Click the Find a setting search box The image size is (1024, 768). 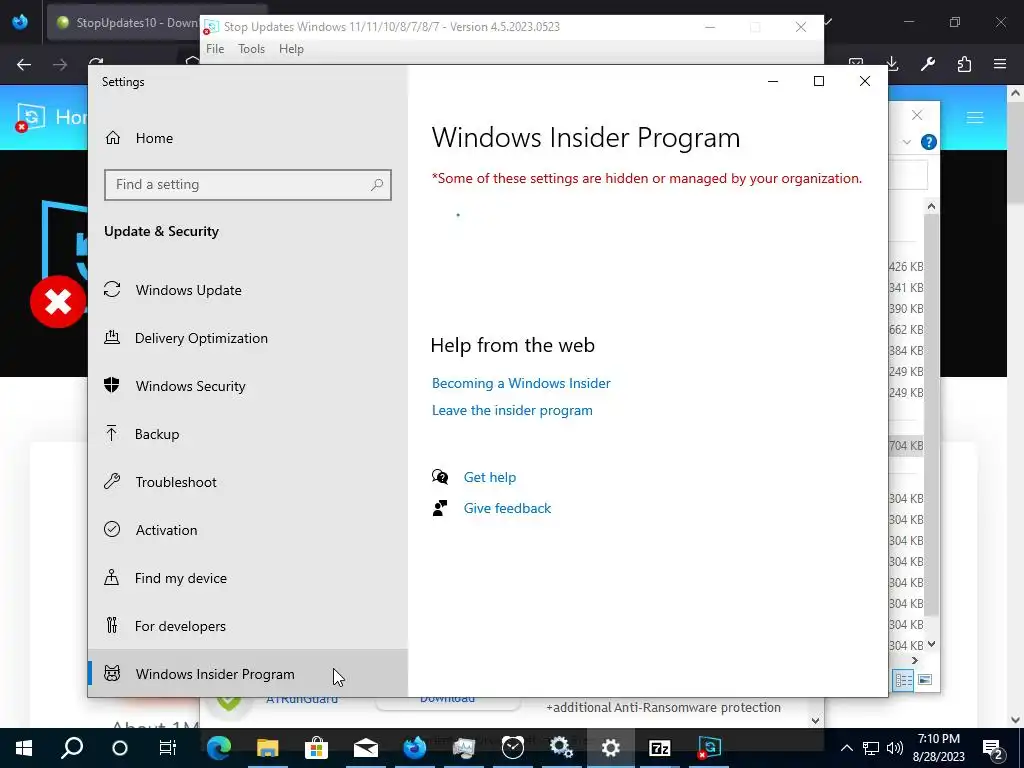248,185
